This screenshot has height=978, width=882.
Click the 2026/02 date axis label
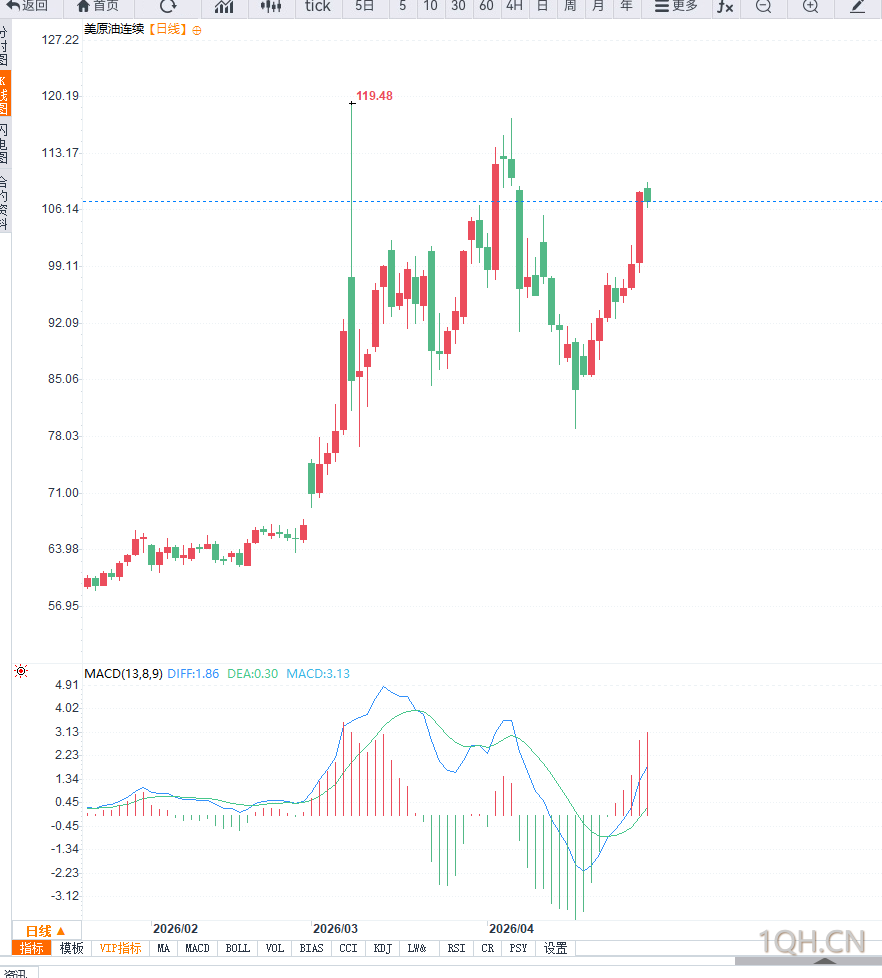click(175, 929)
